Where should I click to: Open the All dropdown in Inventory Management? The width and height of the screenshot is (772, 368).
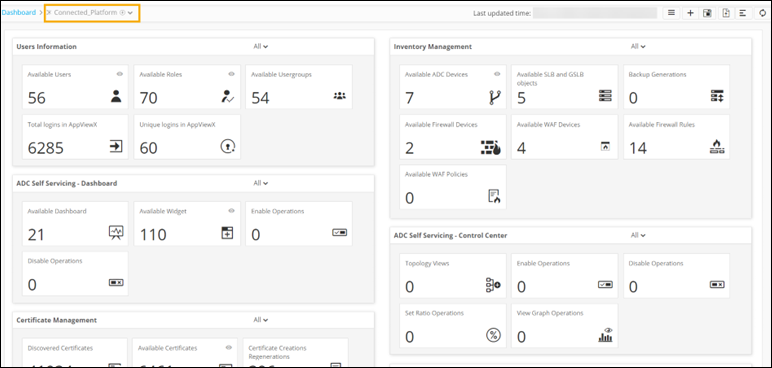638,46
